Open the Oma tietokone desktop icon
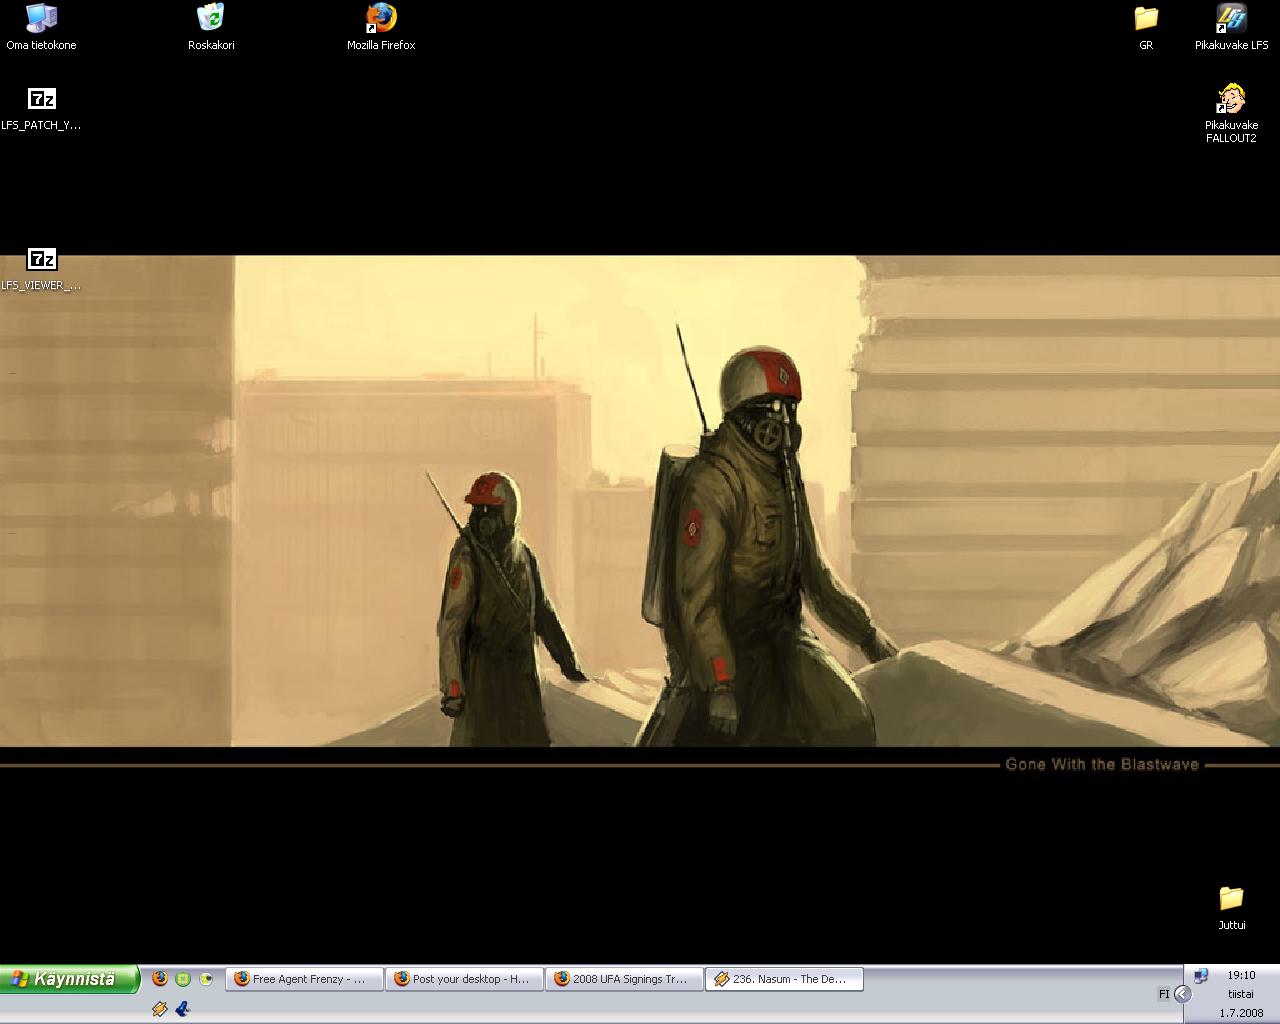 (x=41, y=27)
